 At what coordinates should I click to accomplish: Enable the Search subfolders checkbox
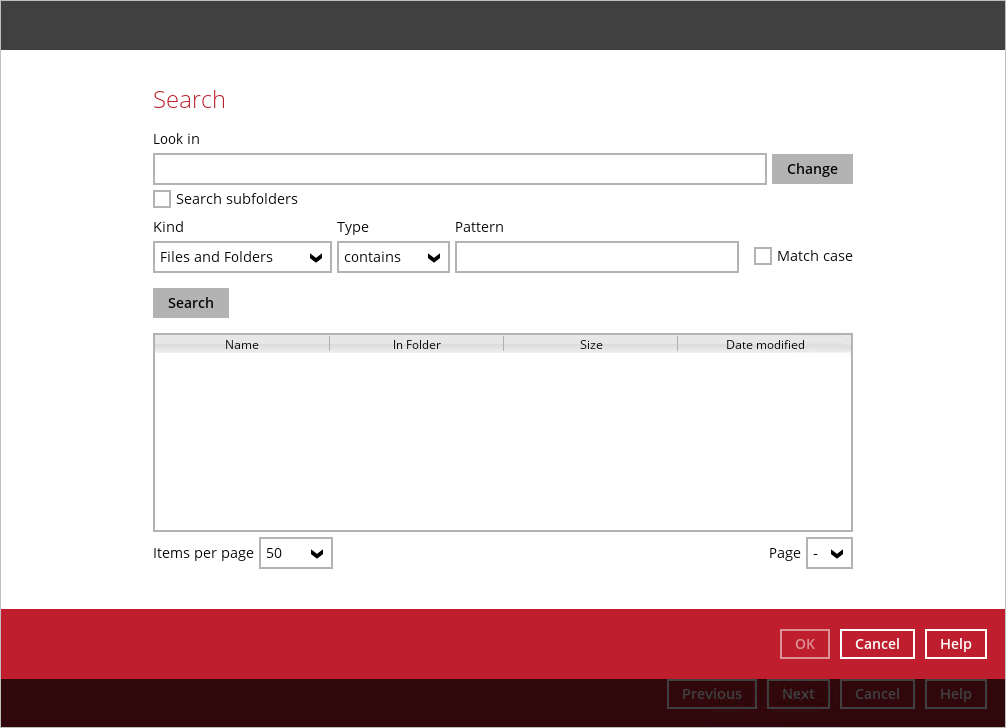(162, 199)
